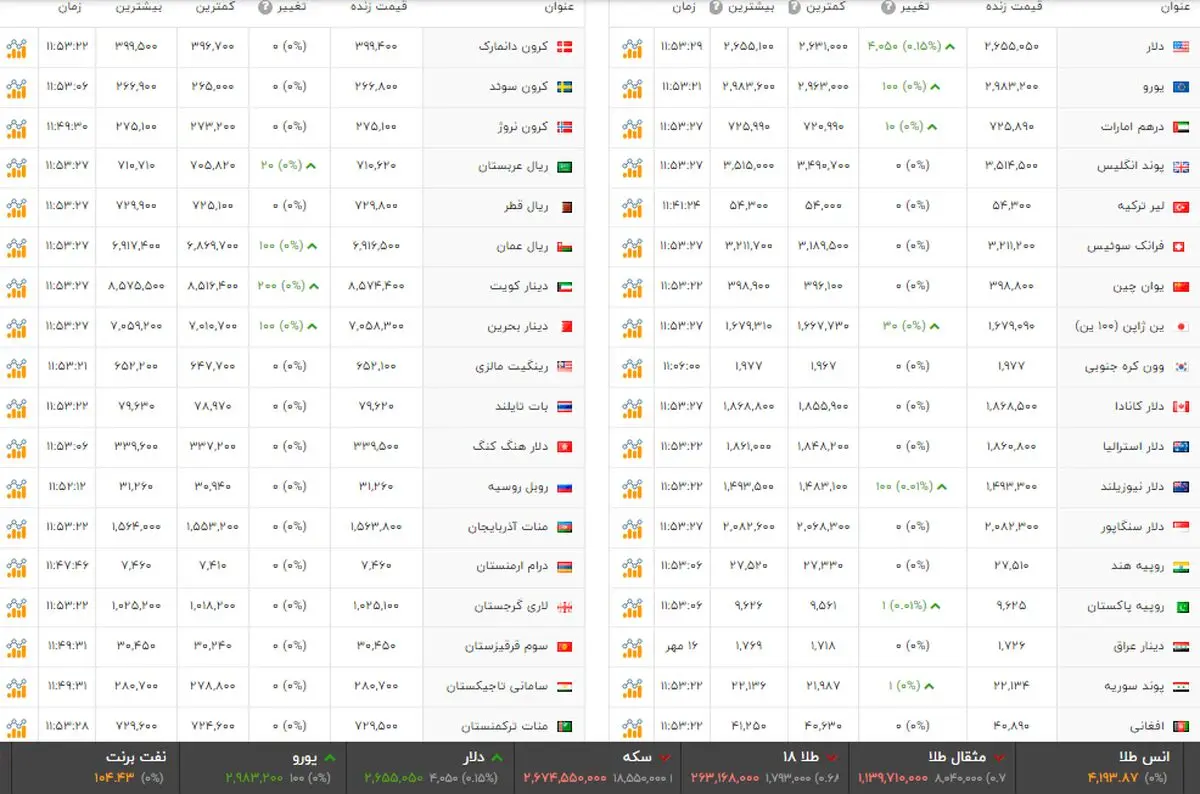Open the لاری گرجستان currency link
This screenshot has height=794, width=1200.
[511, 607]
